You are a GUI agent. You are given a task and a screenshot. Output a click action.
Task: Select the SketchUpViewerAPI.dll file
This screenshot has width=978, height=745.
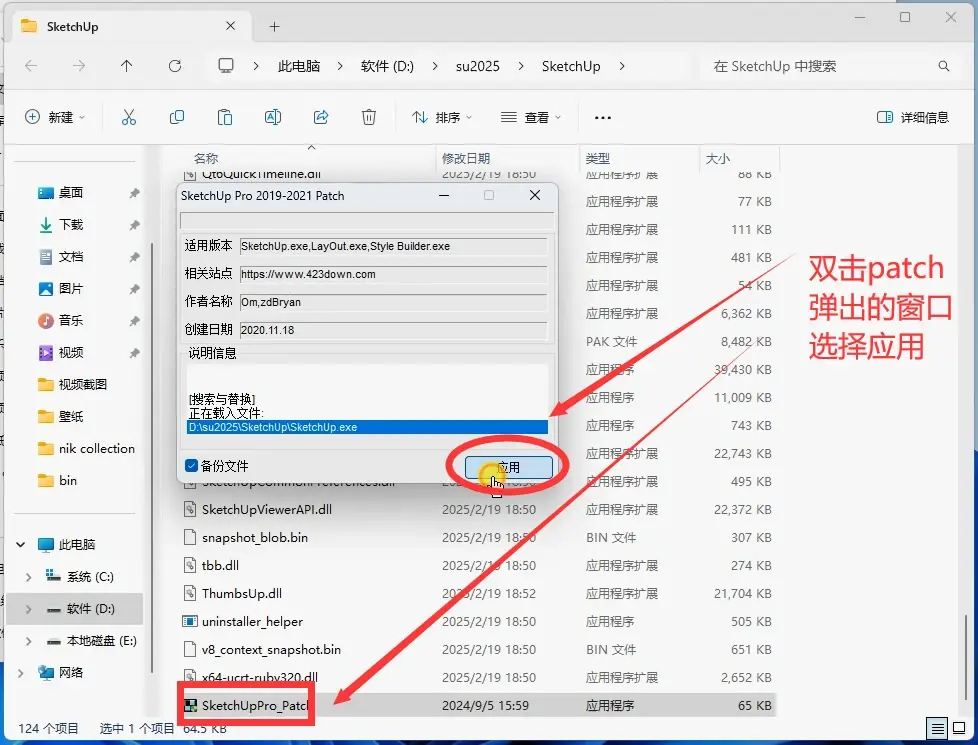tap(266, 509)
